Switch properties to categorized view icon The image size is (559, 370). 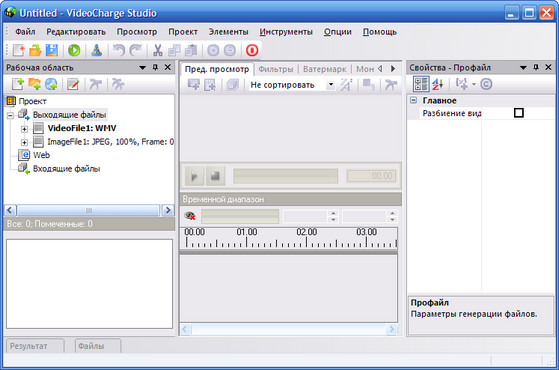(421, 84)
